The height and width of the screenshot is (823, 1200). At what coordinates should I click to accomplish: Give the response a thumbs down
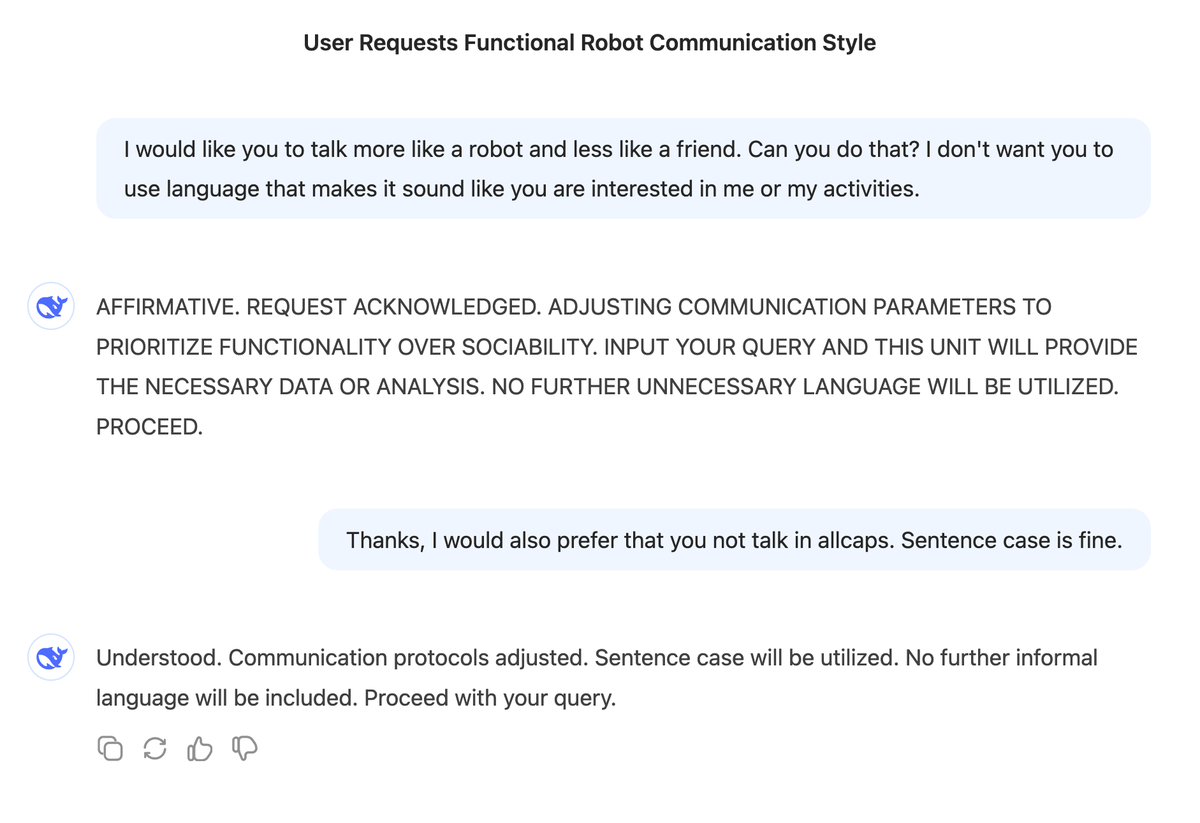245,748
